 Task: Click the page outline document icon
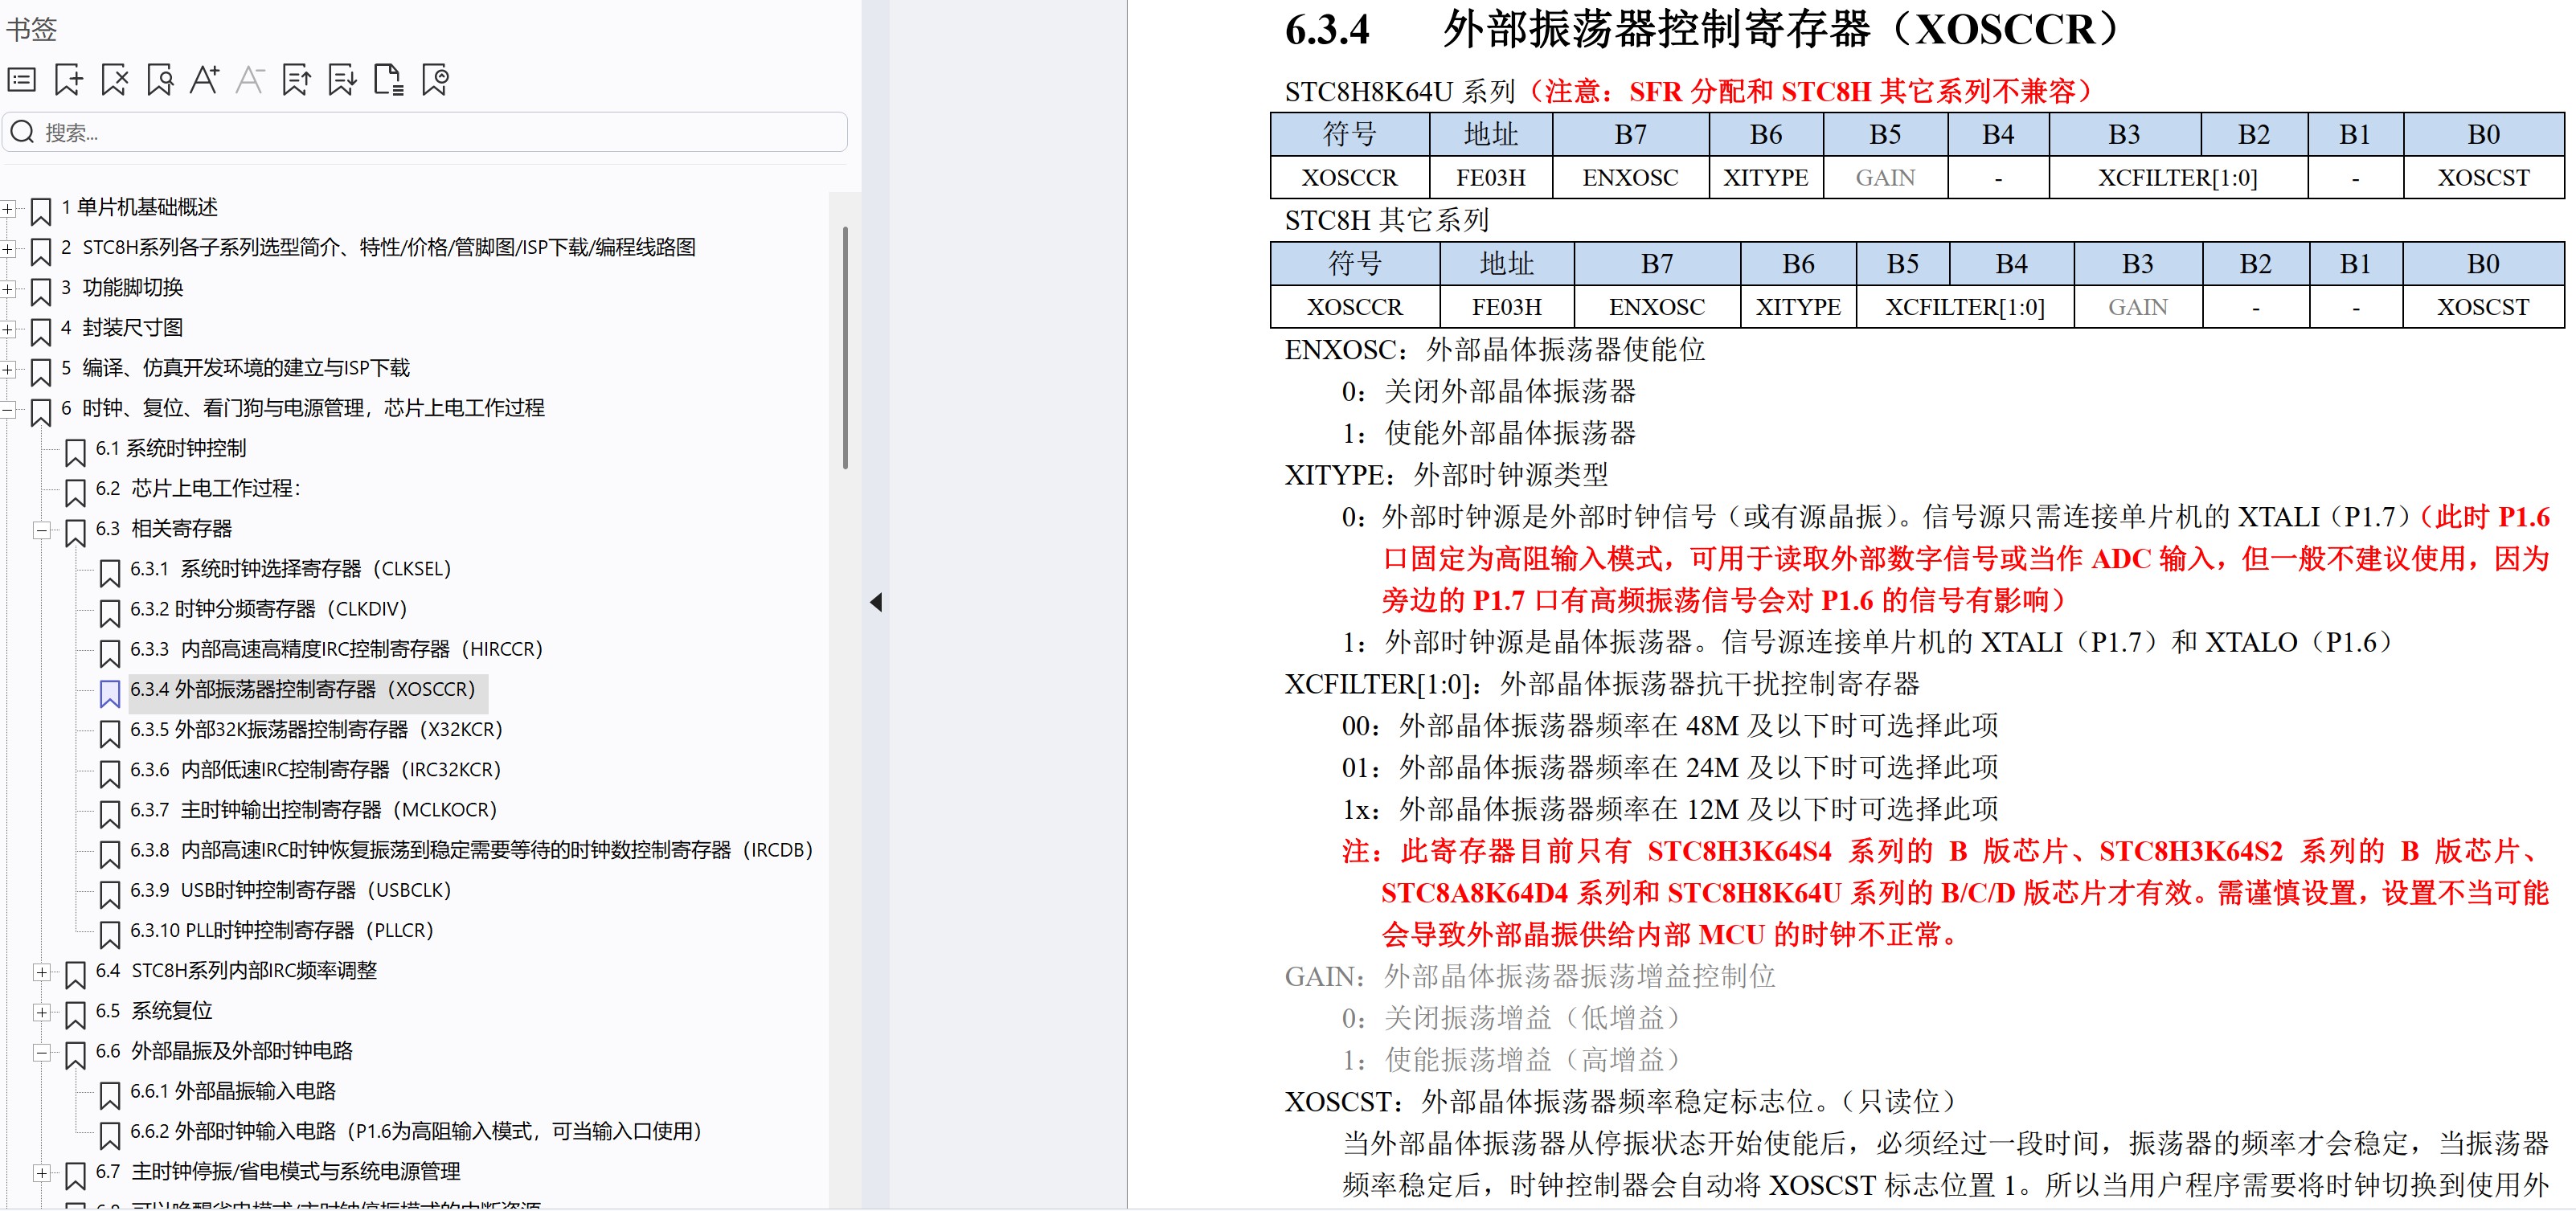click(388, 79)
